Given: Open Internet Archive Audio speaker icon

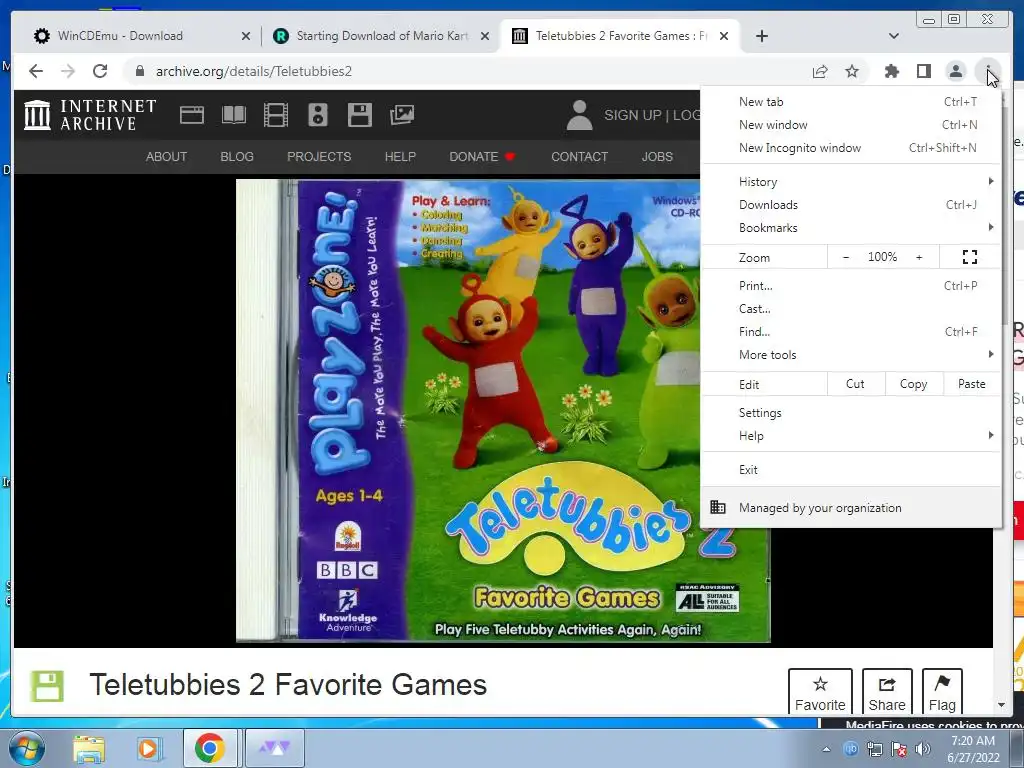Looking at the screenshot, I should tap(318, 115).
